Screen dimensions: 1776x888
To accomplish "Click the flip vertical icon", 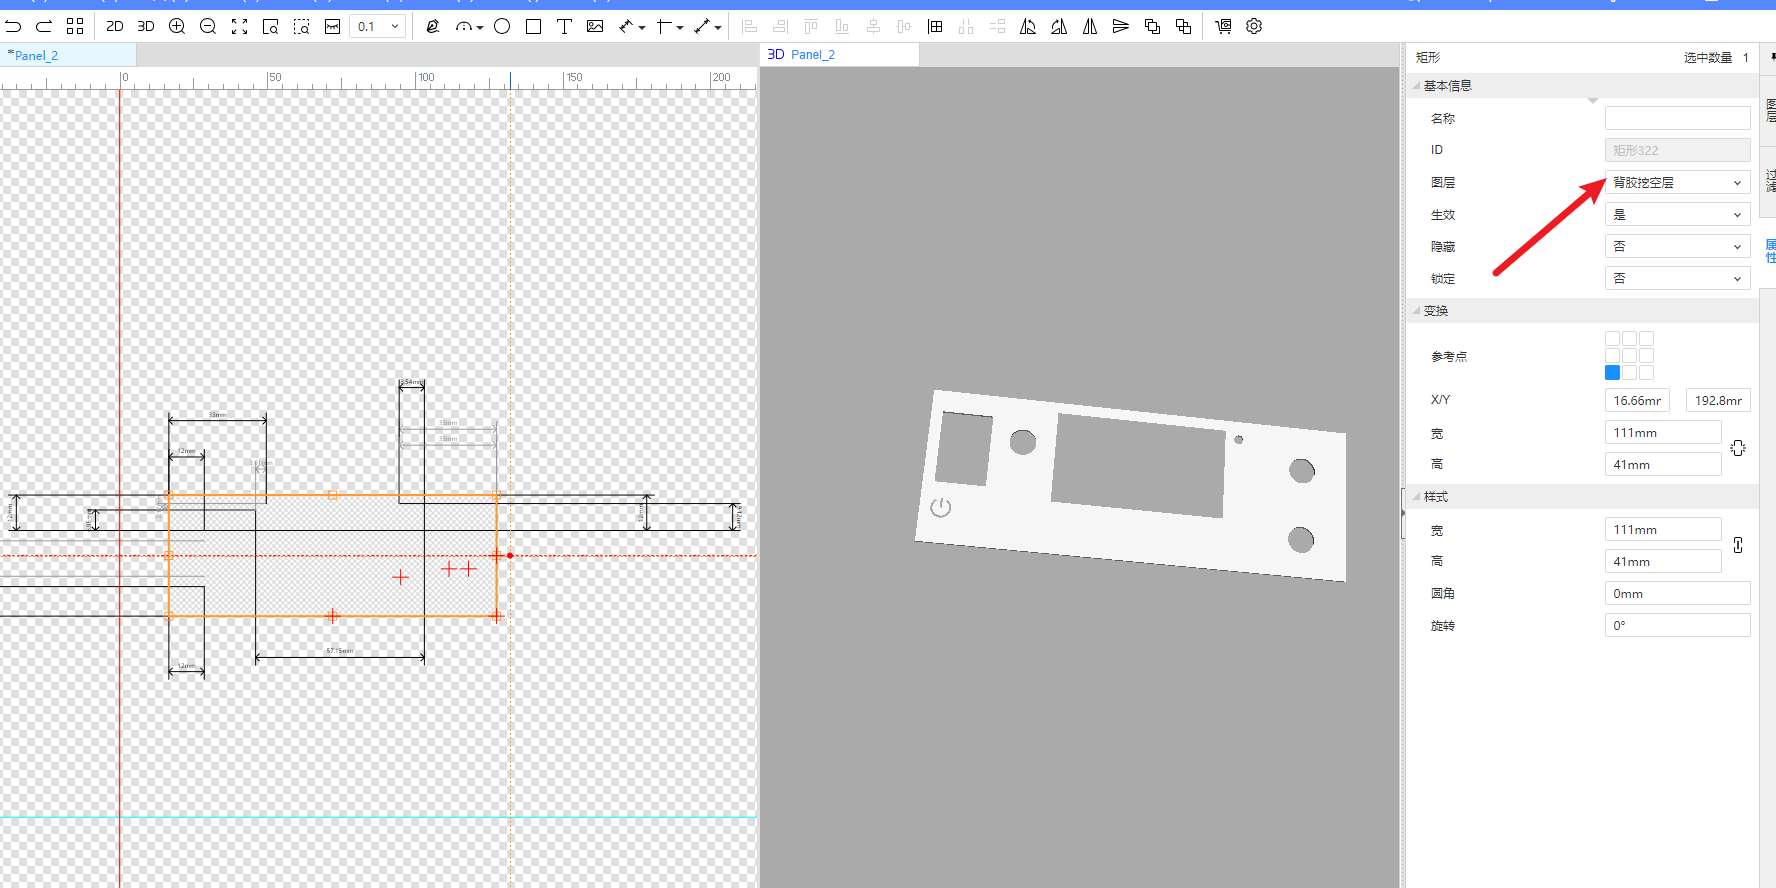I will coord(1121,26).
